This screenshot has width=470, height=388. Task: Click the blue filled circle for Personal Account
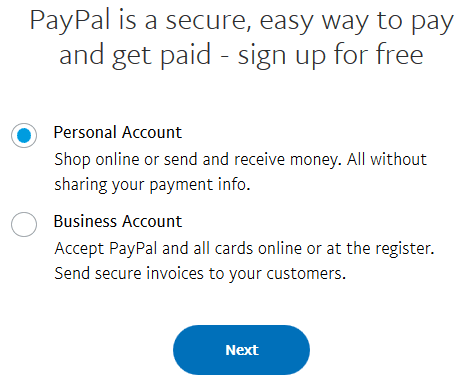(24, 136)
